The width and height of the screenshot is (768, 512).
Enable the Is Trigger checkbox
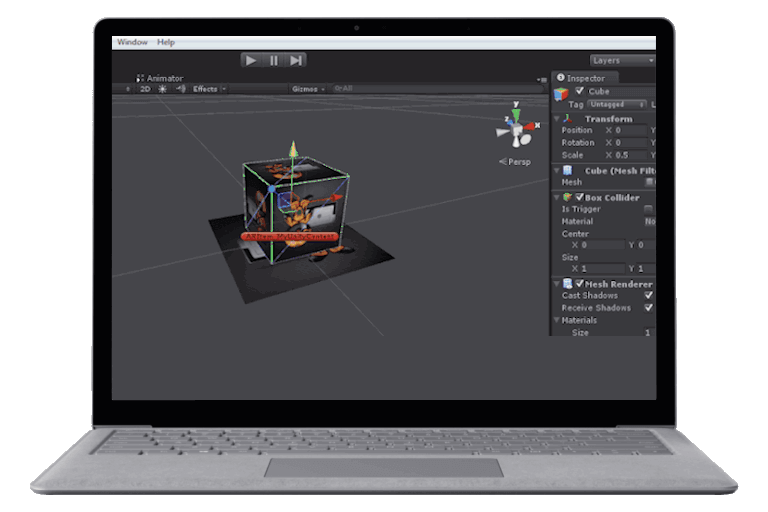[648, 209]
